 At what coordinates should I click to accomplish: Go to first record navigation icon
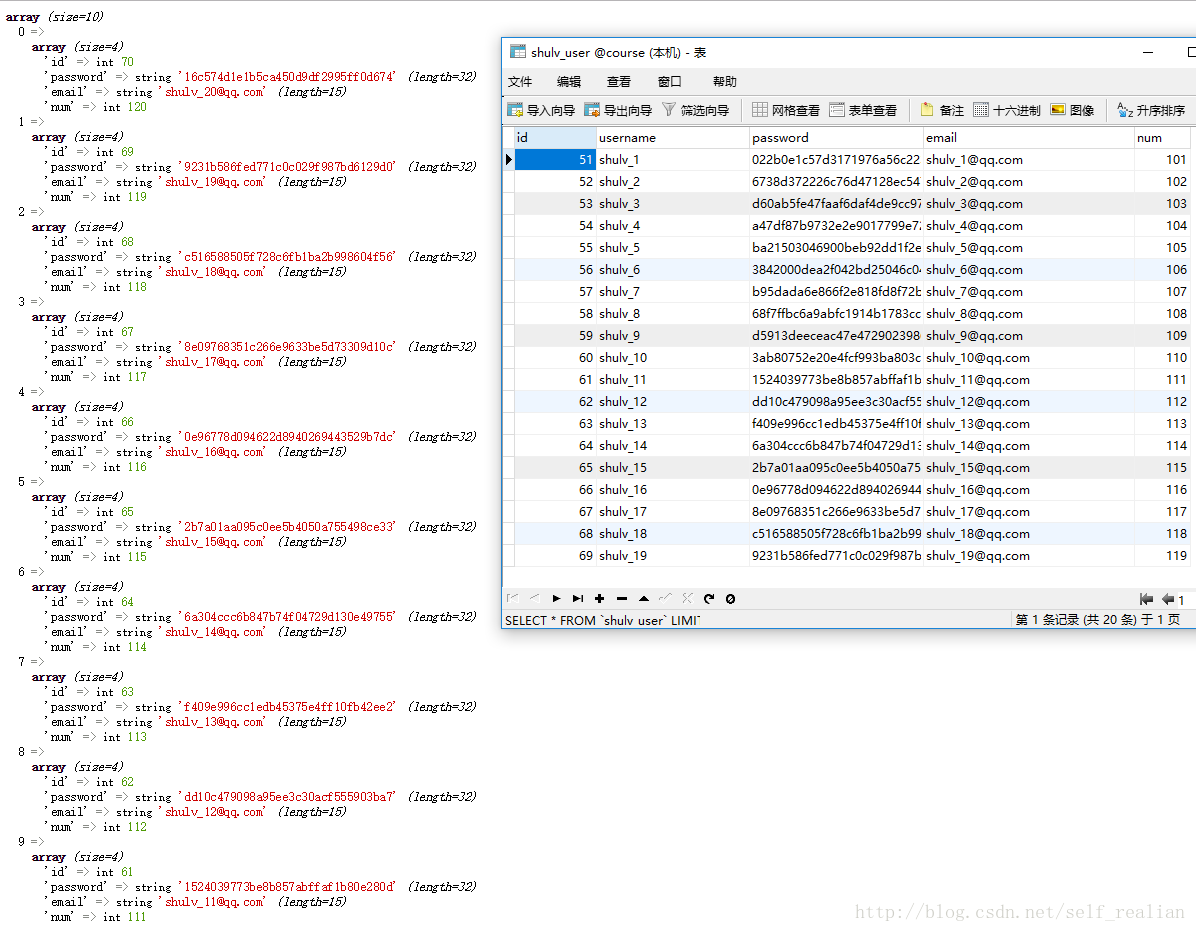(x=513, y=599)
